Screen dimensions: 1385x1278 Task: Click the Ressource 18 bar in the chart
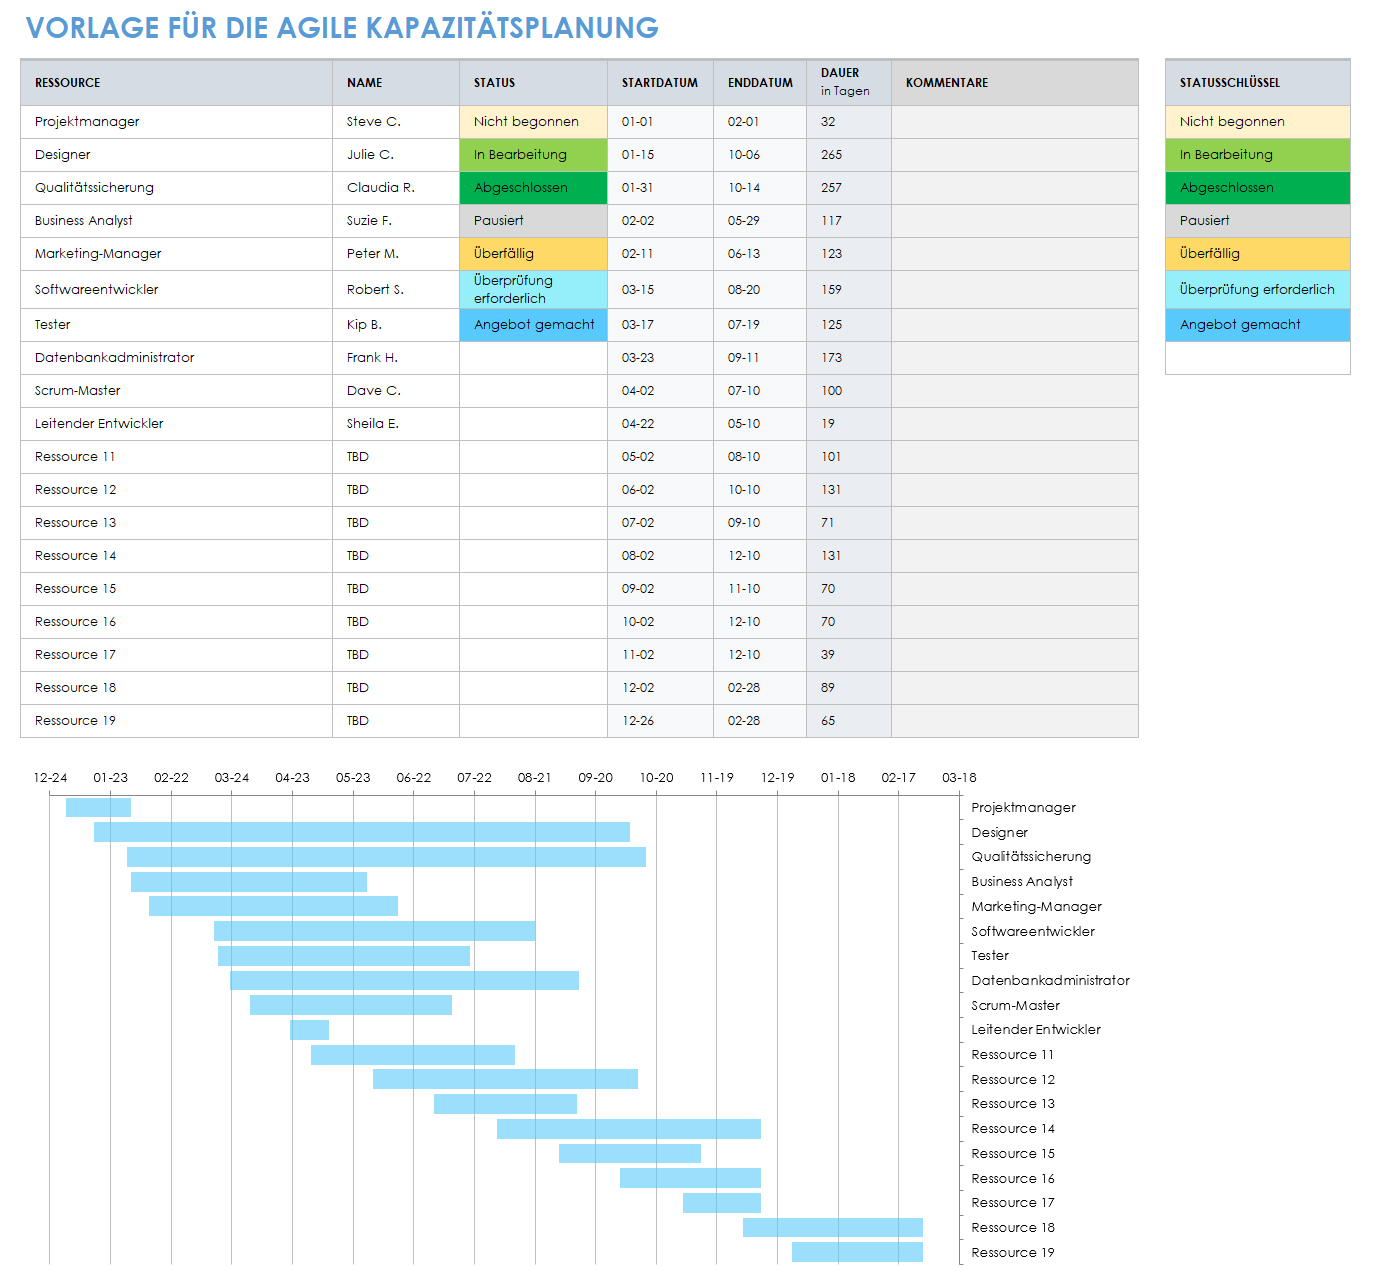[833, 1228]
